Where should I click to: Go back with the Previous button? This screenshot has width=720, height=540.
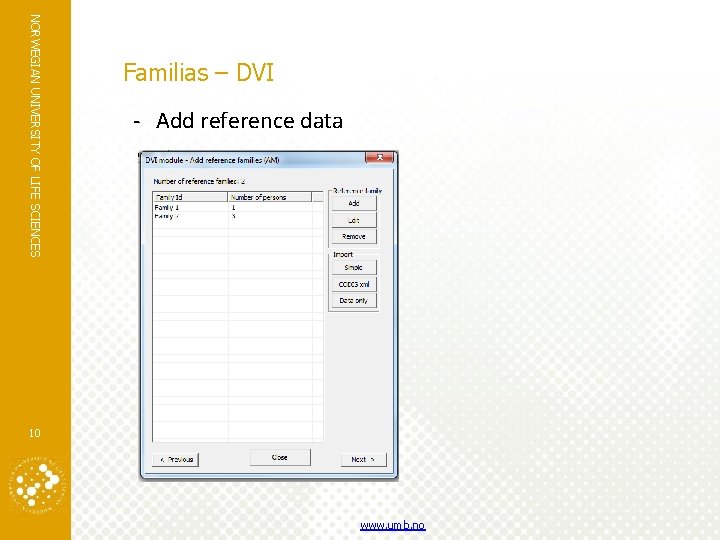click(175, 459)
